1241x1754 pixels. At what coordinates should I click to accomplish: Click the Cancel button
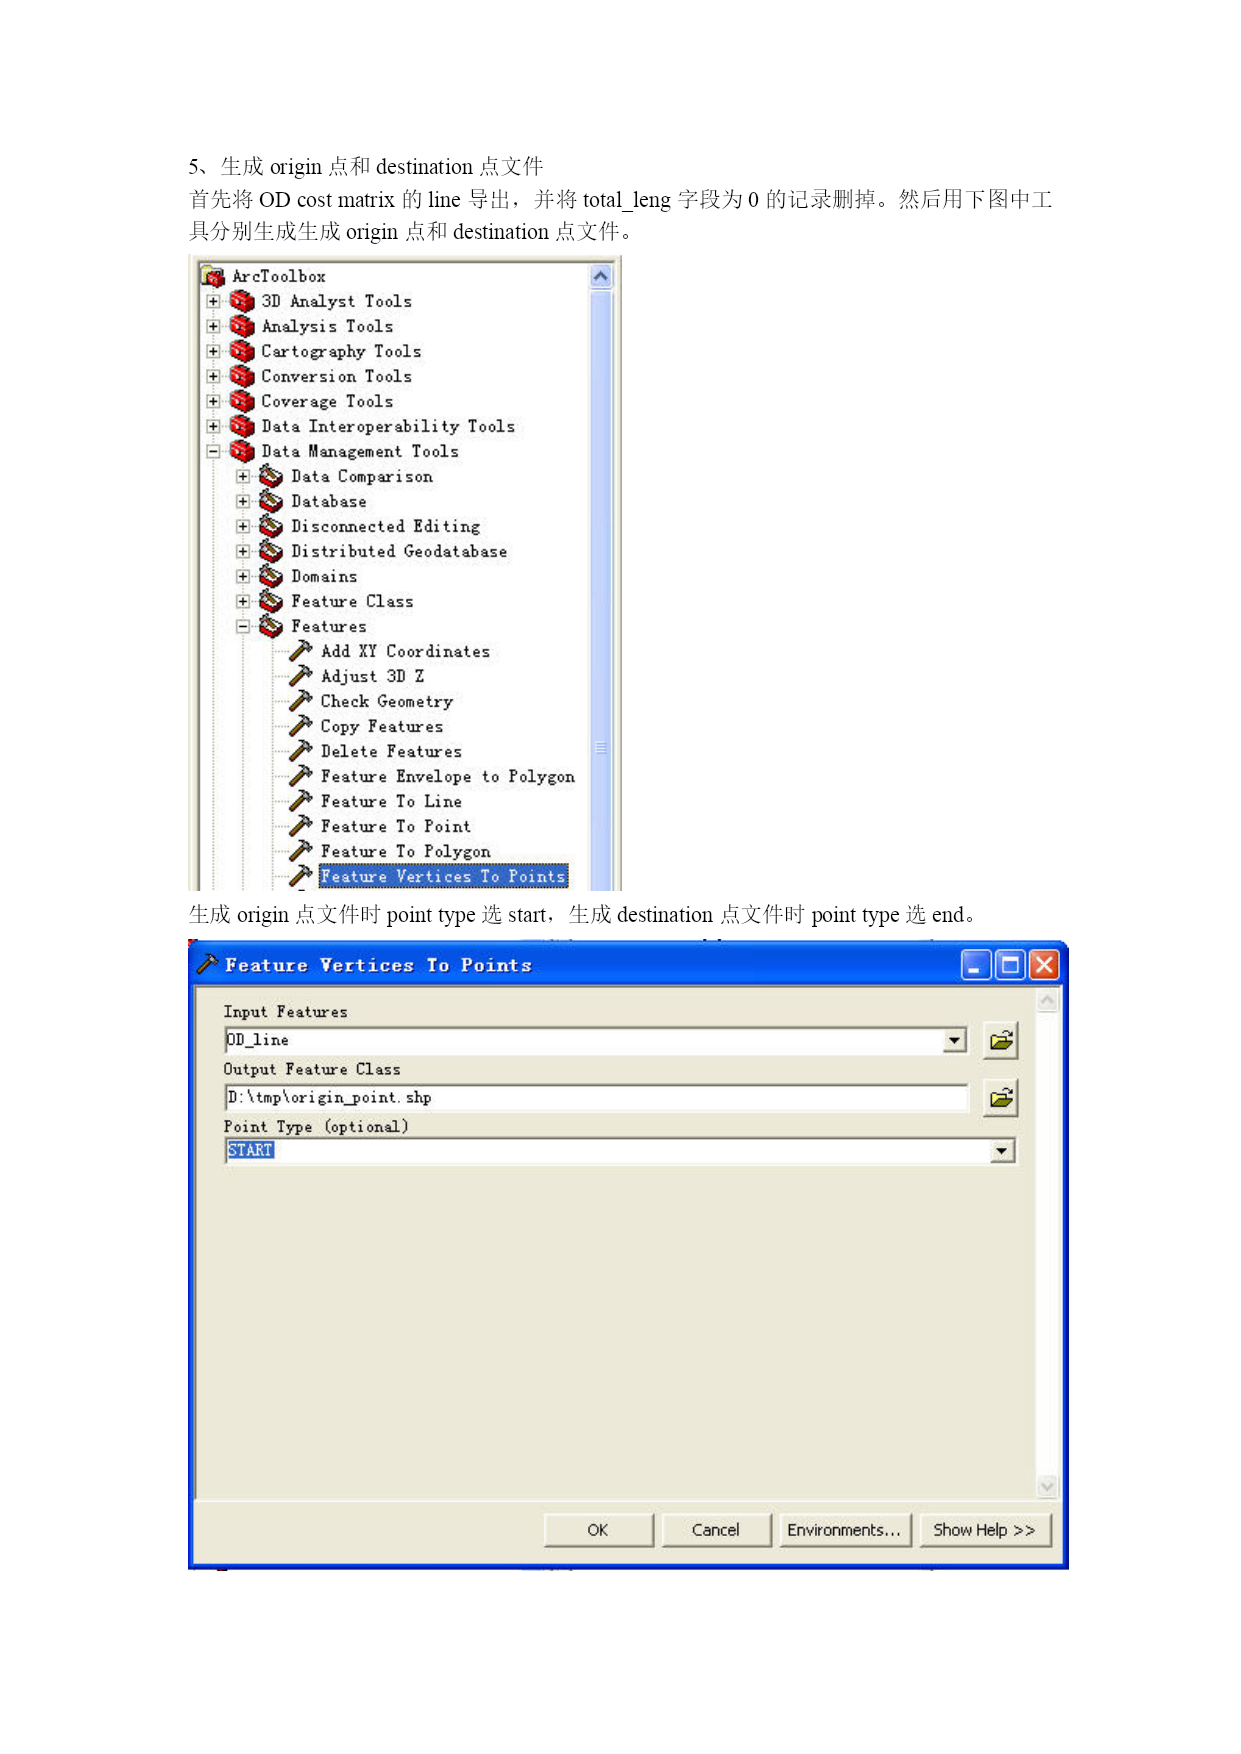pyautogui.click(x=716, y=1530)
